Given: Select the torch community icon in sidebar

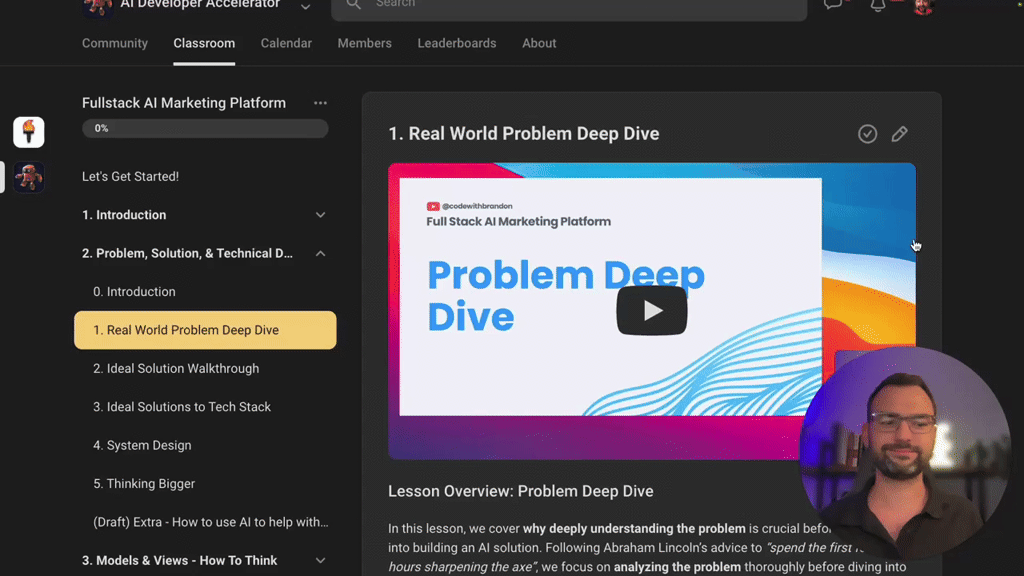Looking at the screenshot, I should [29, 132].
